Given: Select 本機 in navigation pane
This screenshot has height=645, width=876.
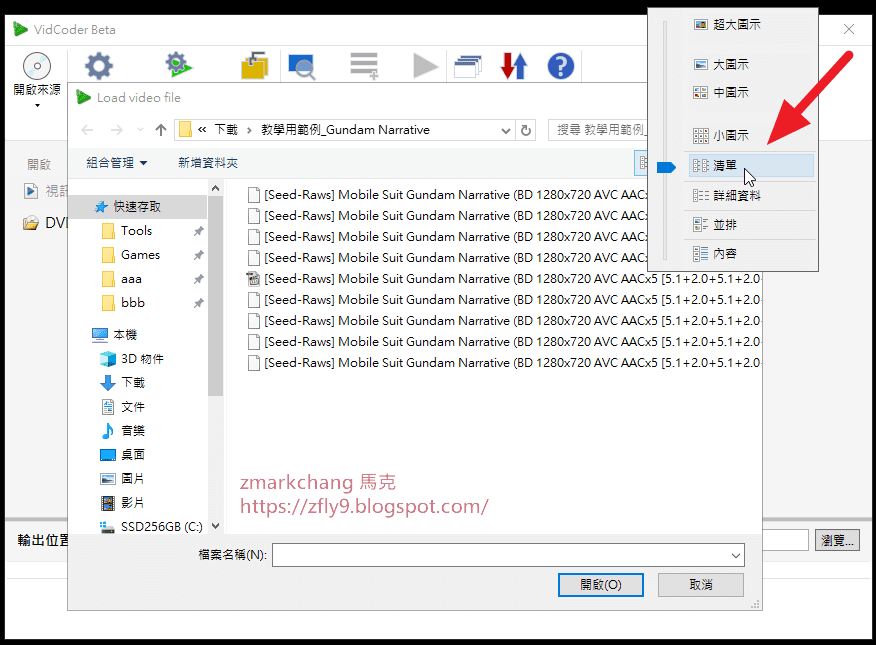Looking at the screenshot, I should tap(125, 335).
